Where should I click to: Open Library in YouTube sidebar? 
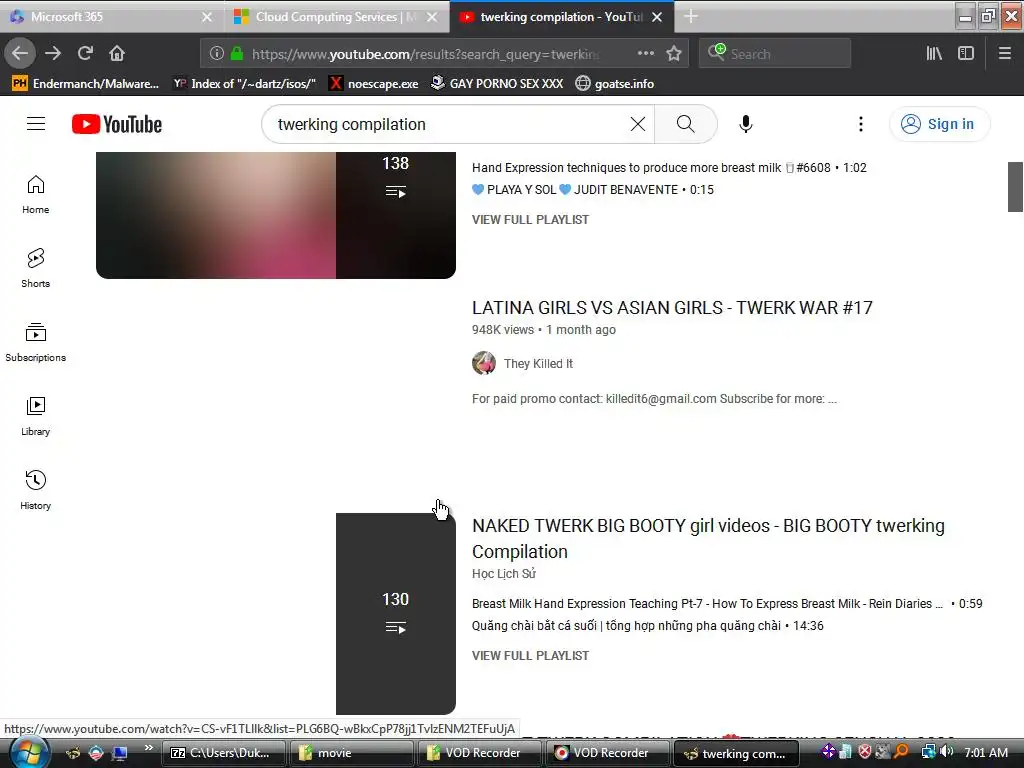click(36, 416)
